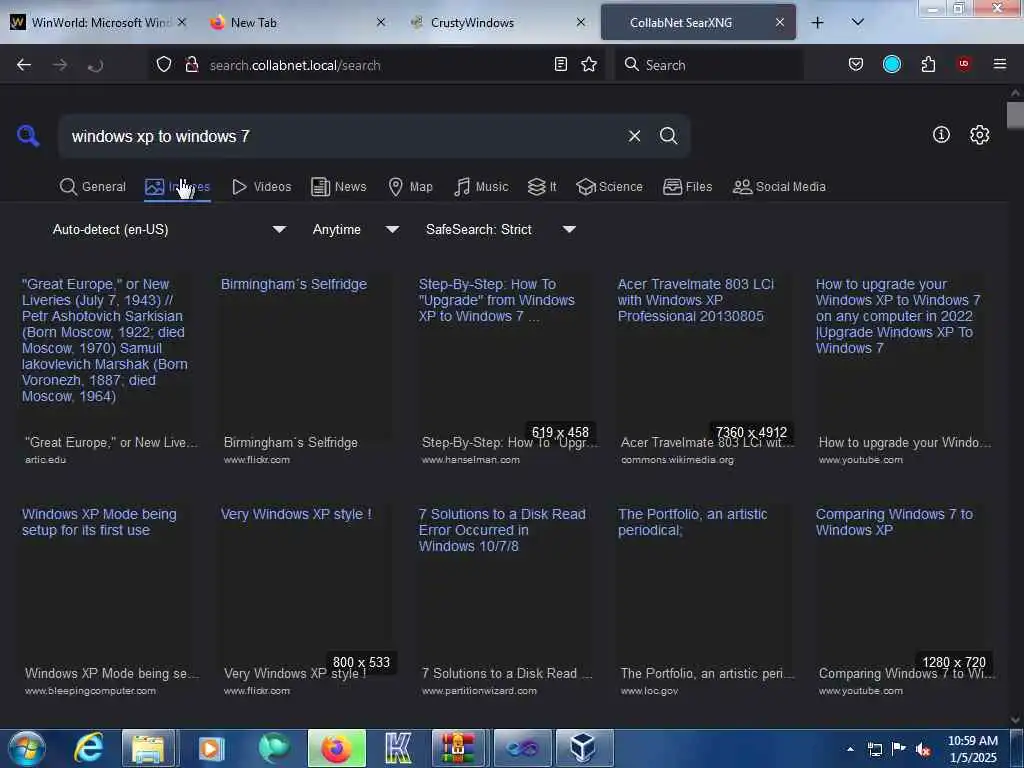Switch to the Social Media category
This screenshot has height=768, width=1024.
pyautogui.click(x=780, y=187)
